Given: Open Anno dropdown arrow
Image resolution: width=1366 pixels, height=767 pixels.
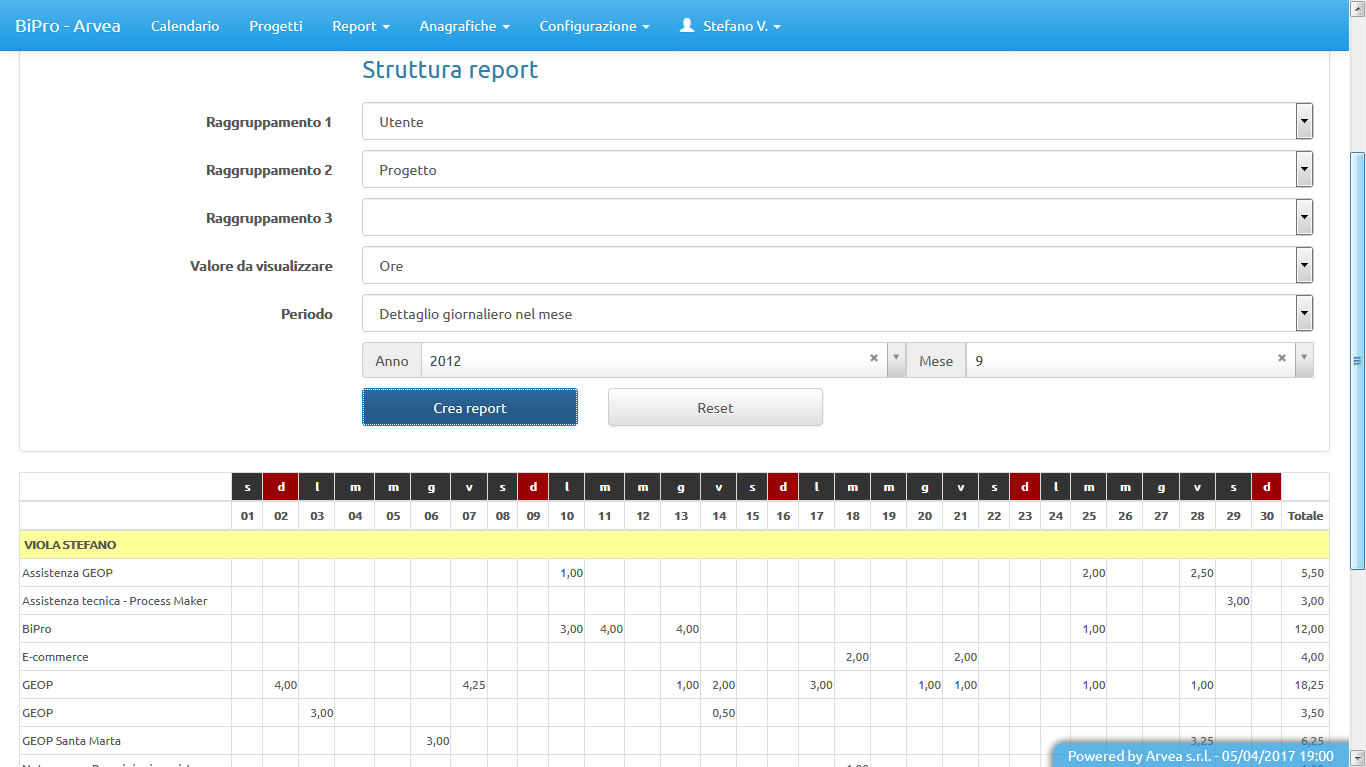Looking at the screenshot, I should point(896,359).
